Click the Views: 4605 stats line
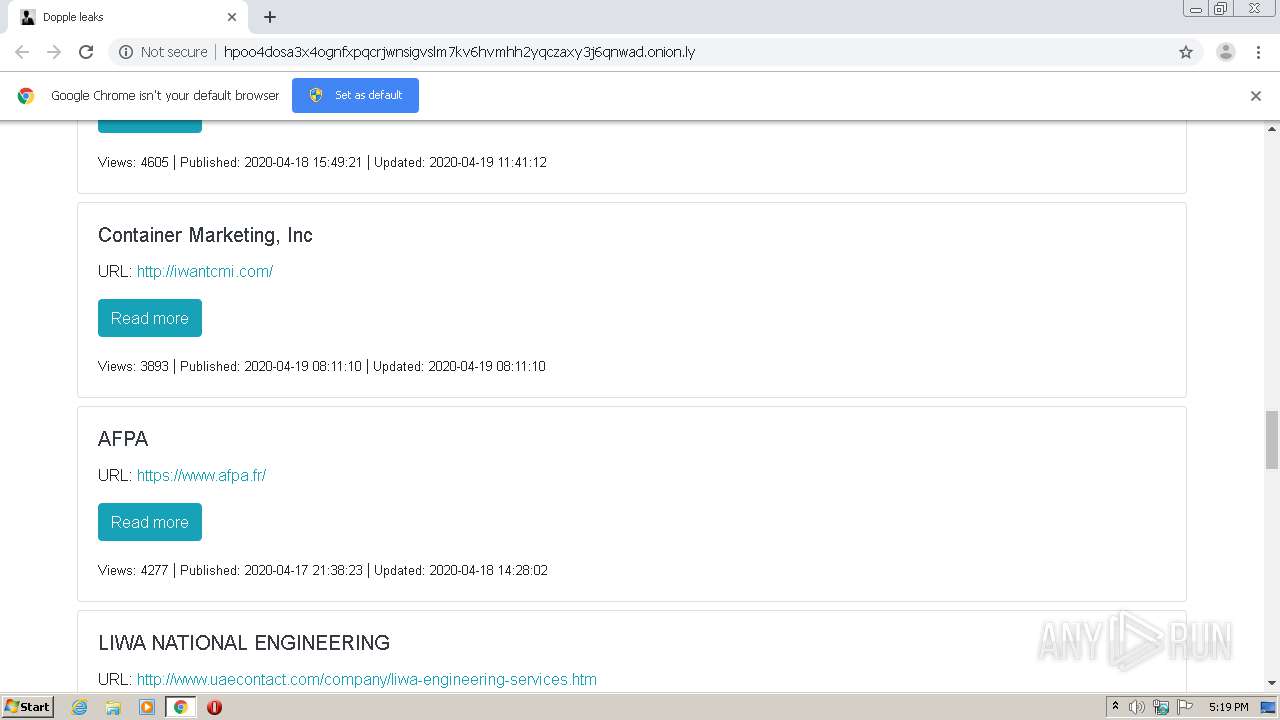 322,162
